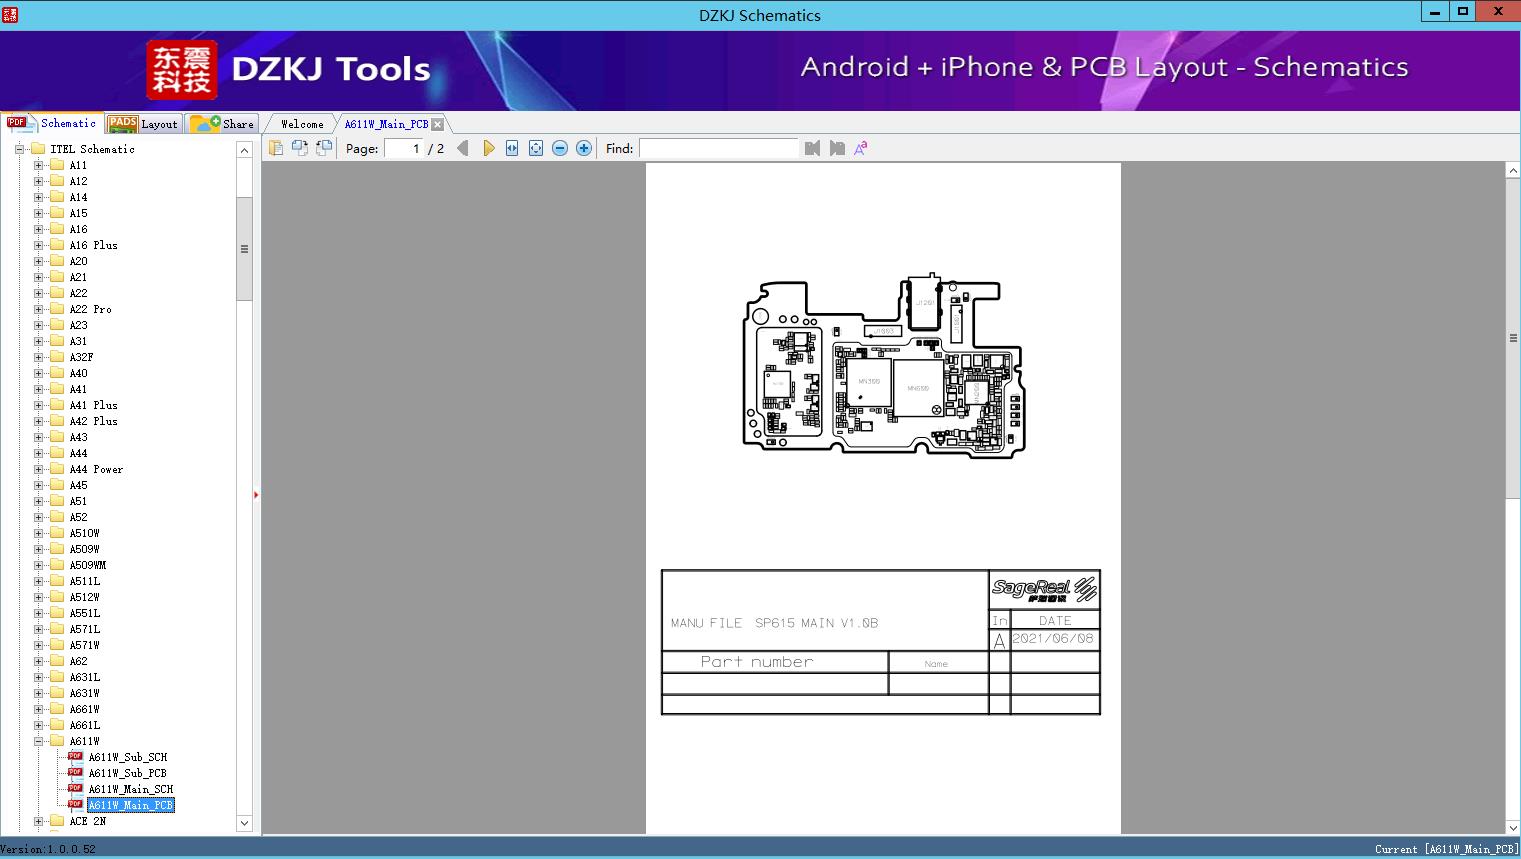The width and height of the screenshot is (1521, 859).
Task: Click the previous page arrow
Action: [462, 148]
